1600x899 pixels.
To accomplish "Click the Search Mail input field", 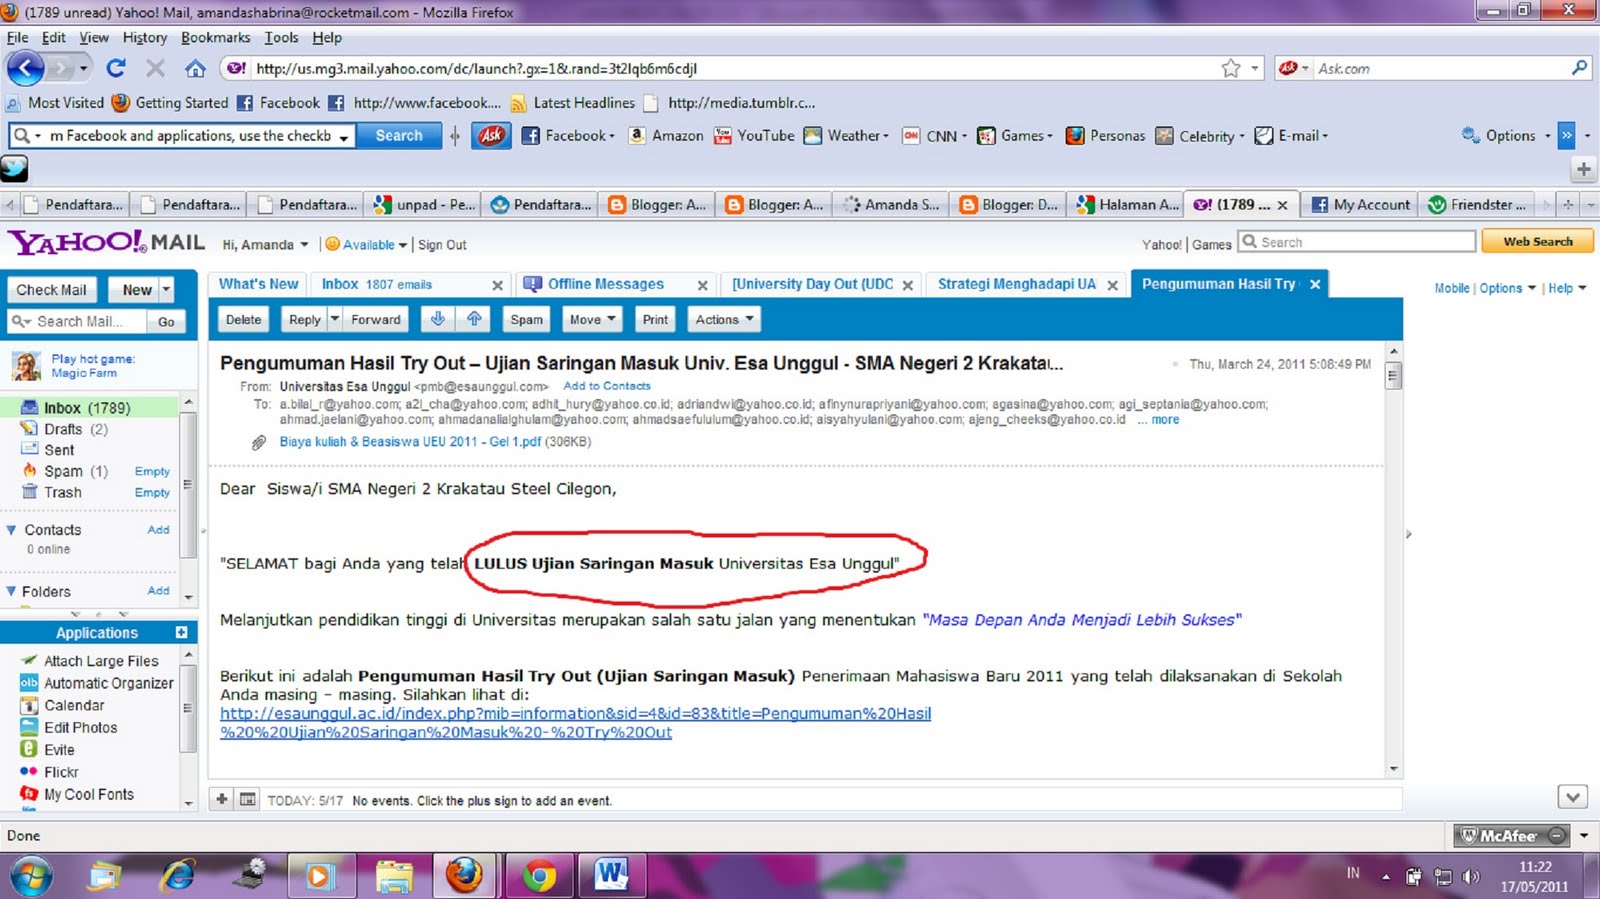I will click(77, 321).
